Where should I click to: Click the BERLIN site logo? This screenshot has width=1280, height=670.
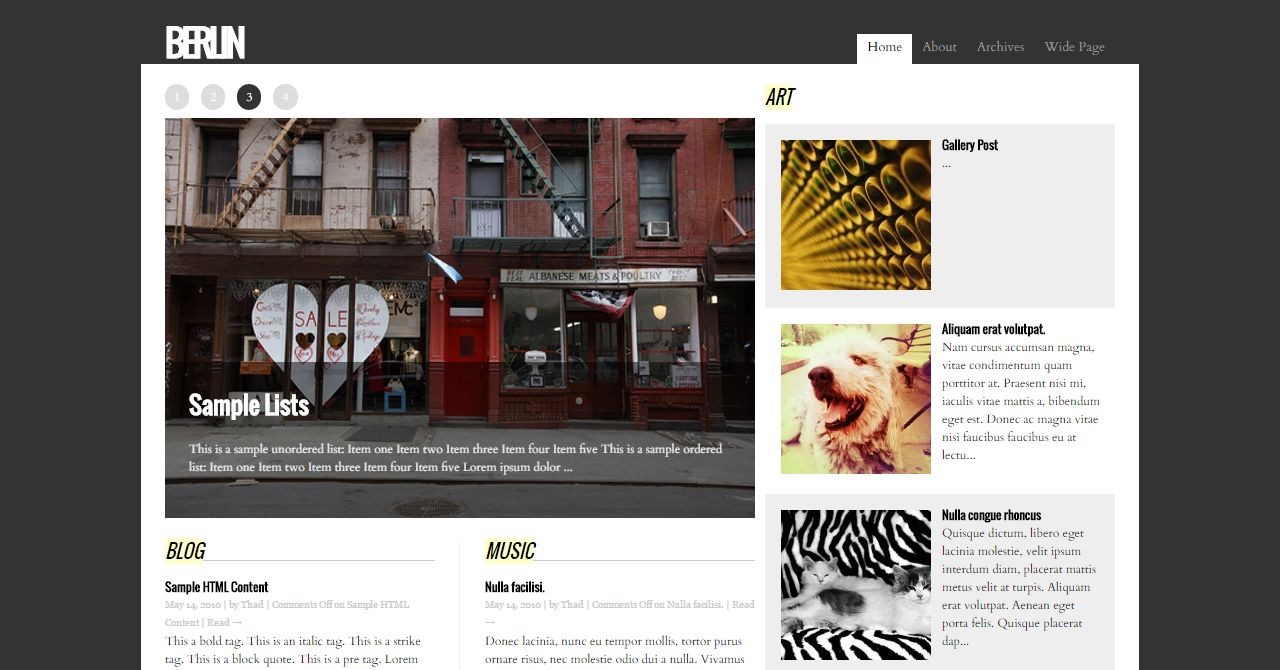tap(205, 43)
